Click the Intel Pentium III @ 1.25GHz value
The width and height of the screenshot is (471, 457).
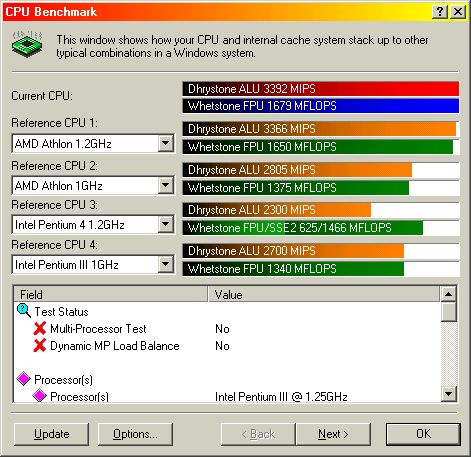(x=281, y=397)
